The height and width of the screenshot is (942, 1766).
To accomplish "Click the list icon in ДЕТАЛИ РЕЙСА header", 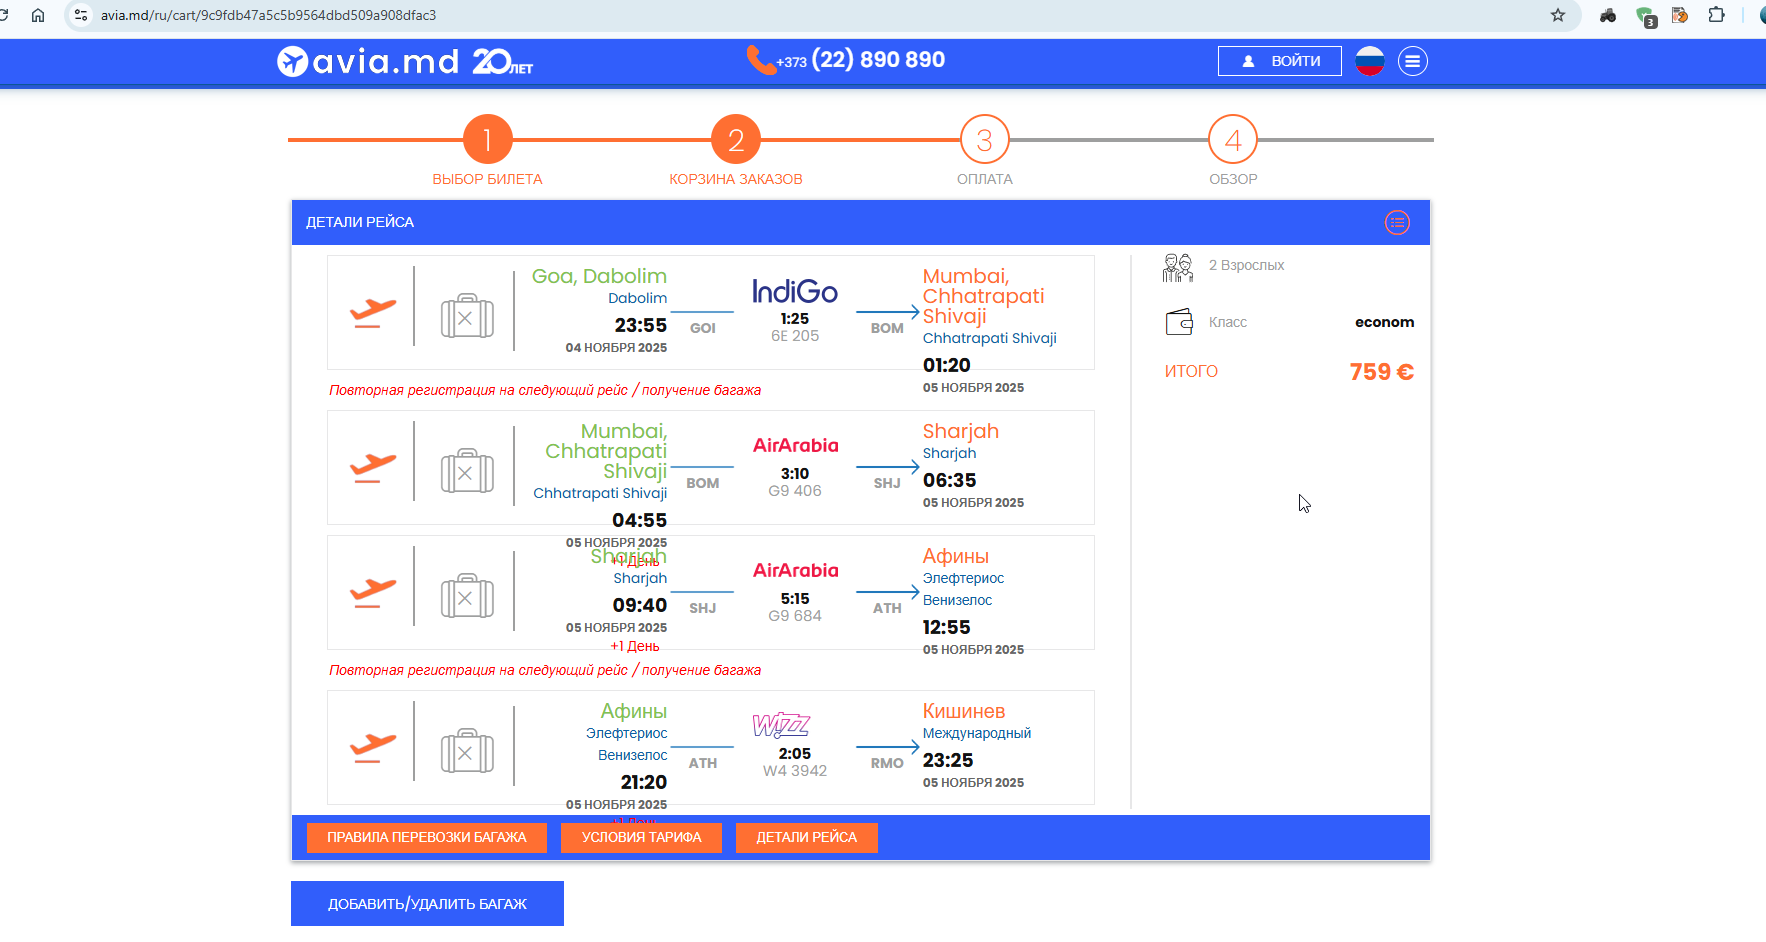I will pos(1397,222).
